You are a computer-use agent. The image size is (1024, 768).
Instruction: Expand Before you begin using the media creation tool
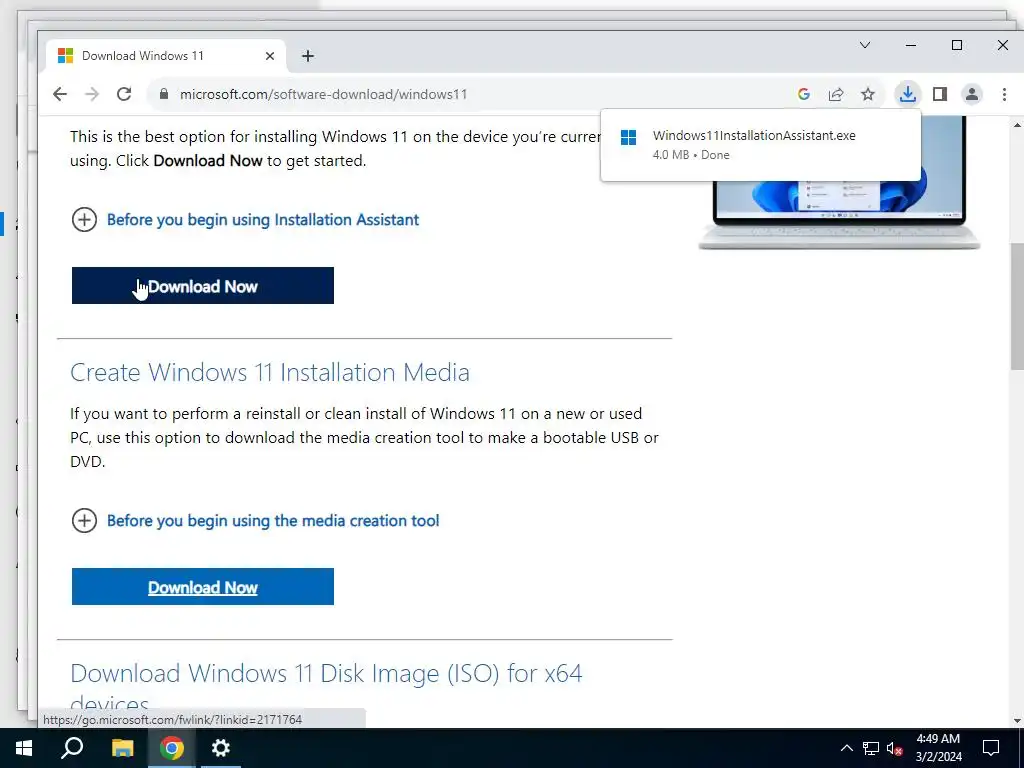273,520
